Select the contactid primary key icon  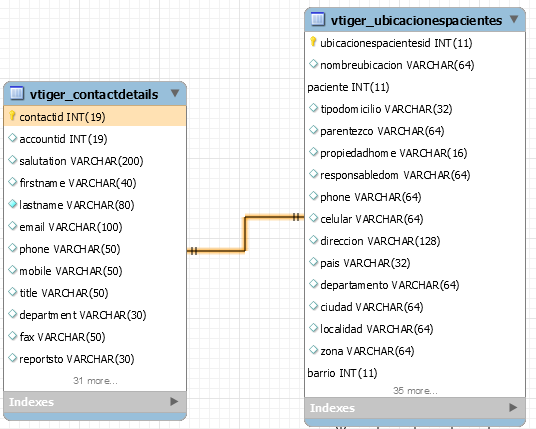(12, 116)
